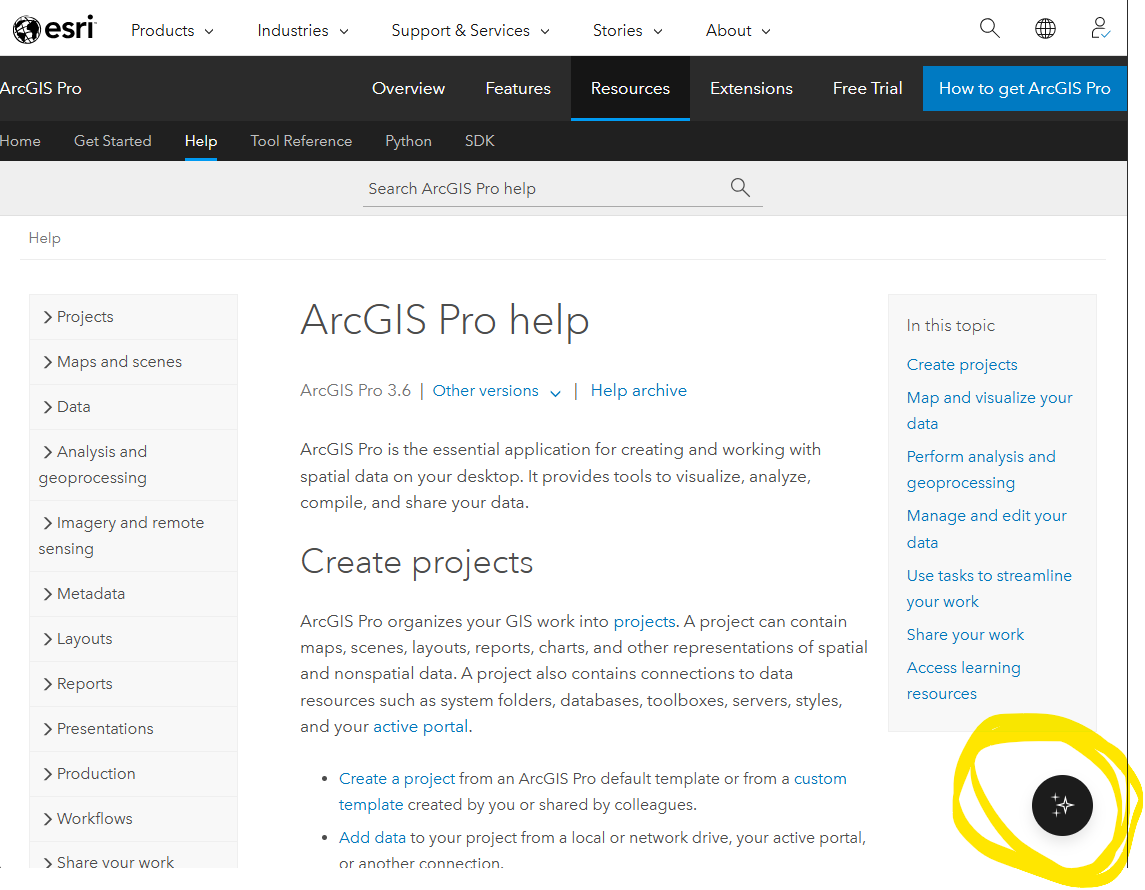Open the user account icon
Image resolution: width=1145 pixels, height=890 pixels.
pyautogui.click(x=1100, y=28)
